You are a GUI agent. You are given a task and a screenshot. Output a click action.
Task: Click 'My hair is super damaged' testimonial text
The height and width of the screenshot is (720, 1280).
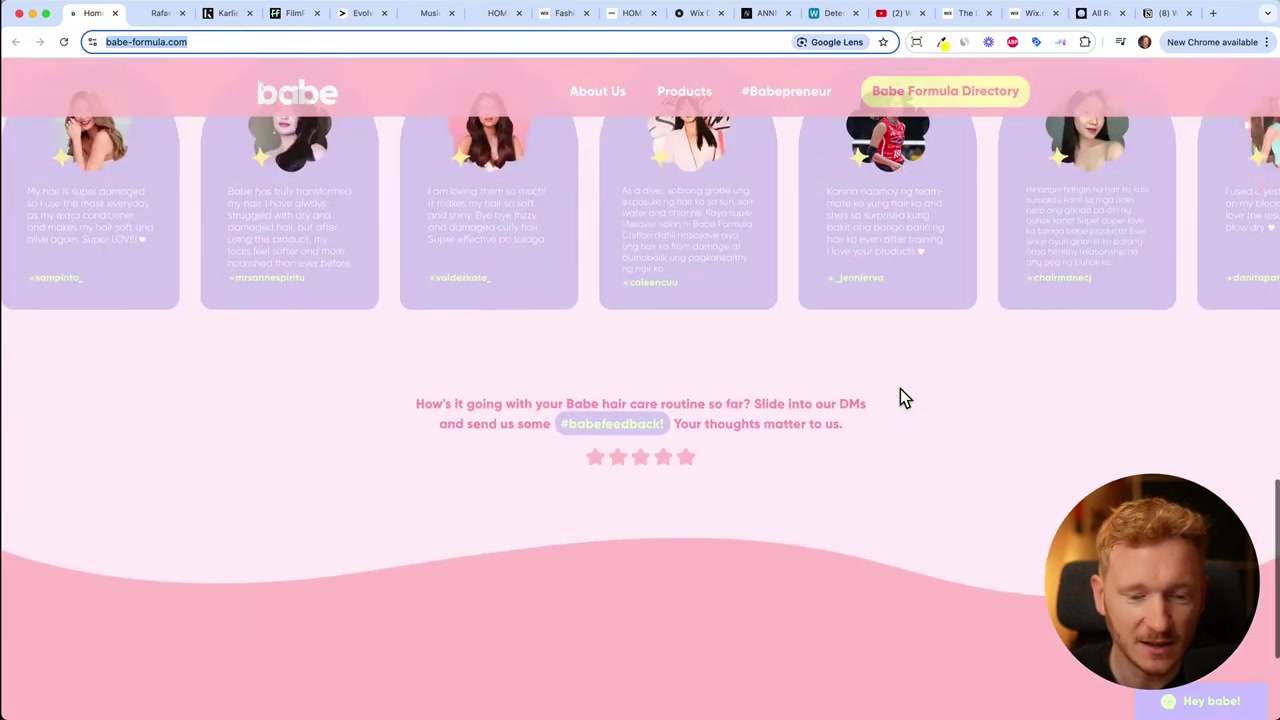pyautogui.click(x=88, y=215)
